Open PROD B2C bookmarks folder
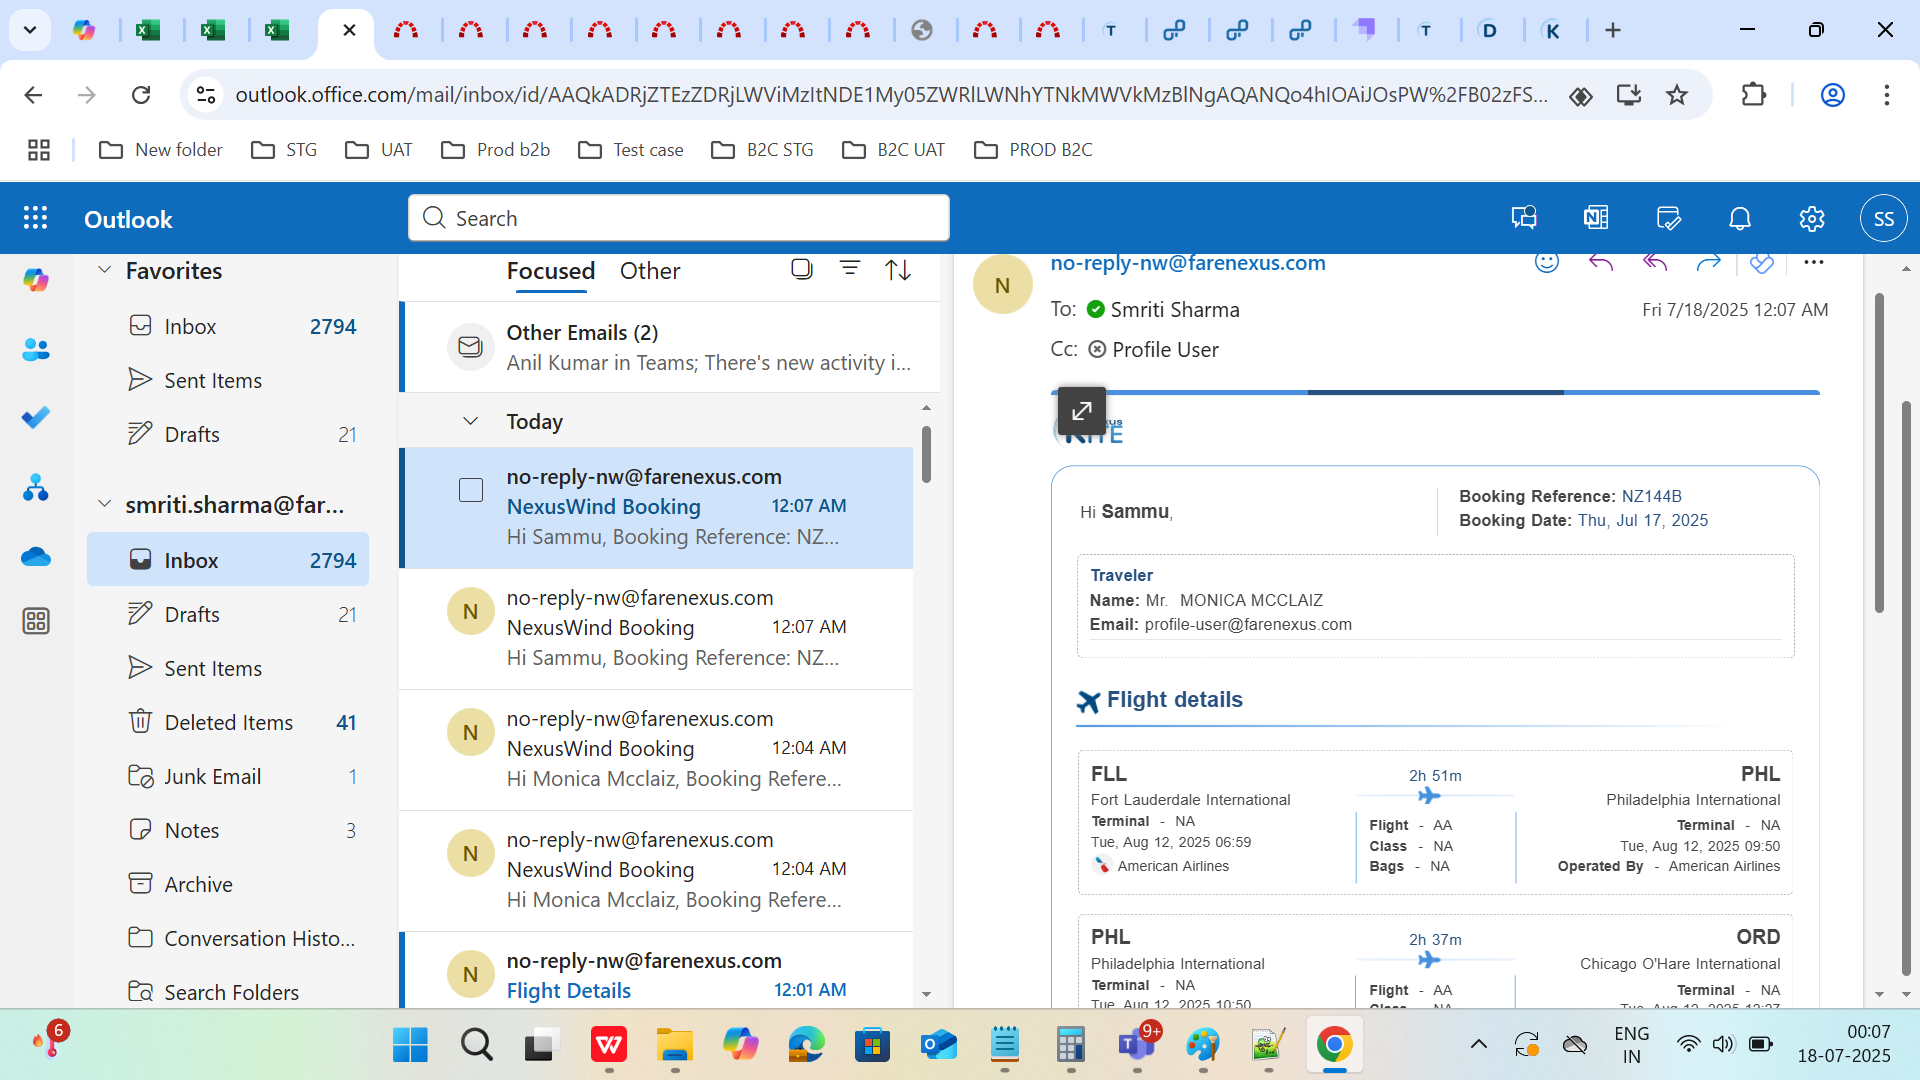The height and width of the screenshot is (1080, 1920). pyautogui.click(x=1033, y=150)
